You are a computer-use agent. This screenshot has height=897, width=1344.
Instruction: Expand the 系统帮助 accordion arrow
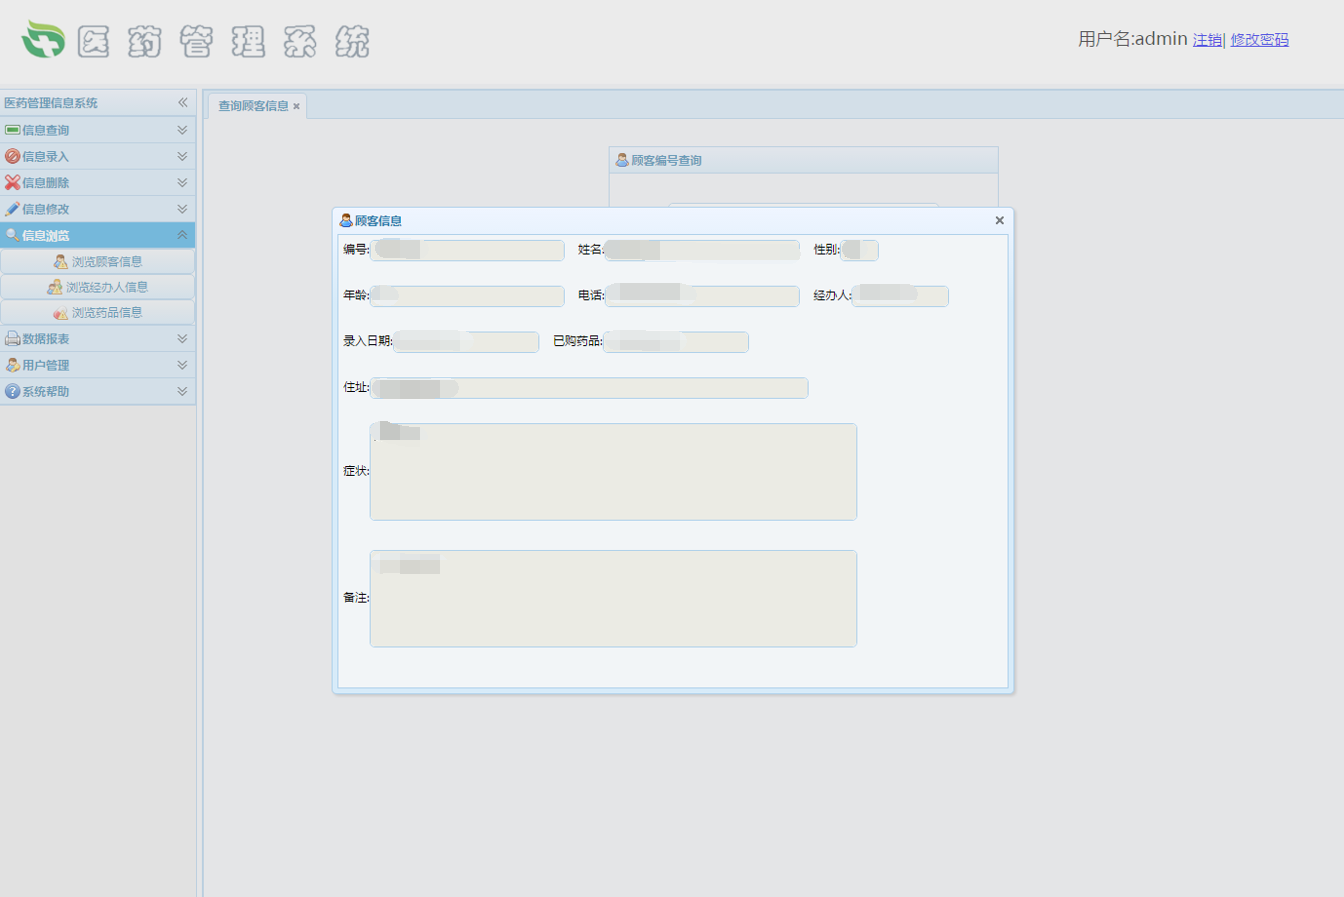(x=182, y=391)
